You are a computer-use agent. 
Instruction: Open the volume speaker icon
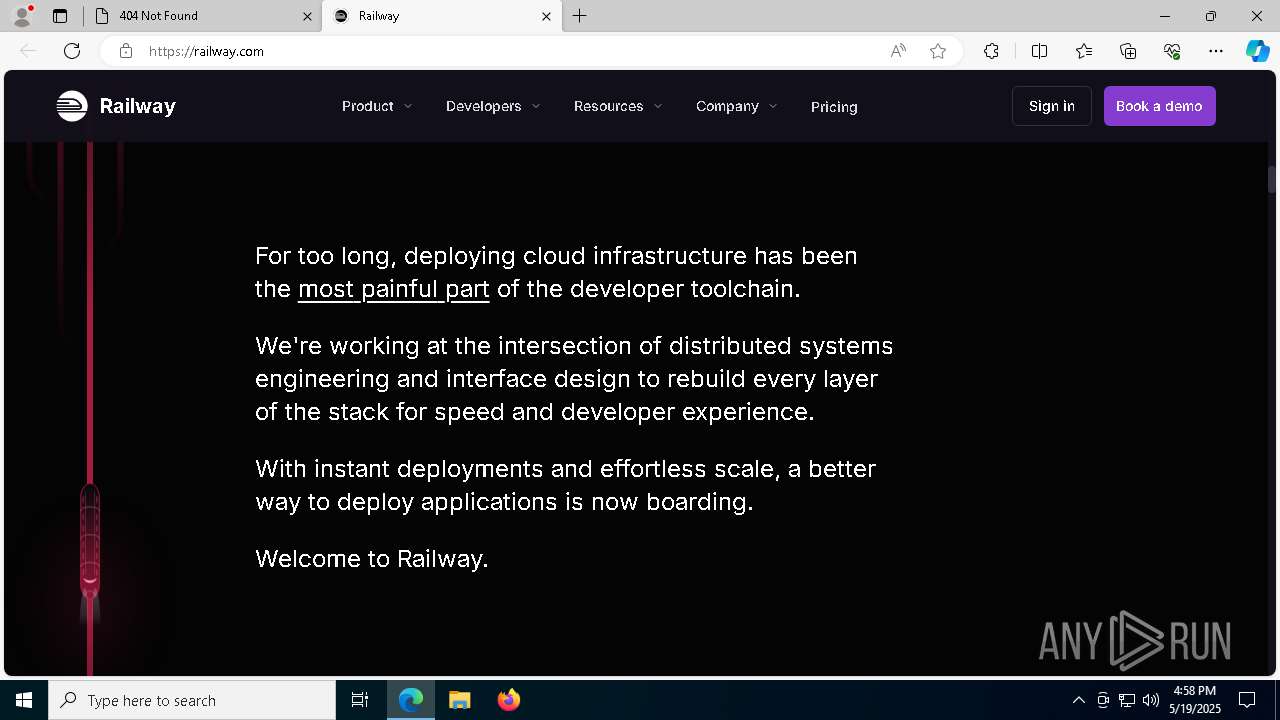tap(1151, 700)
